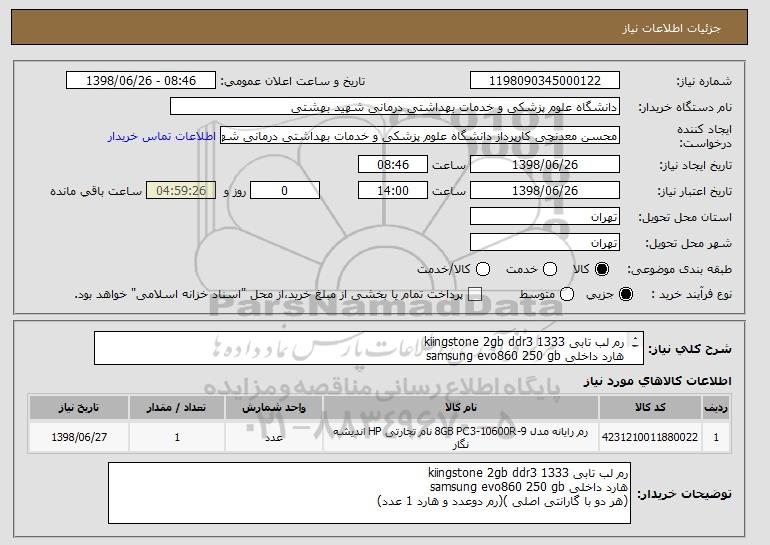Click the نام کالا column header
Screen dimensions: 770x545
pos(461,408)
